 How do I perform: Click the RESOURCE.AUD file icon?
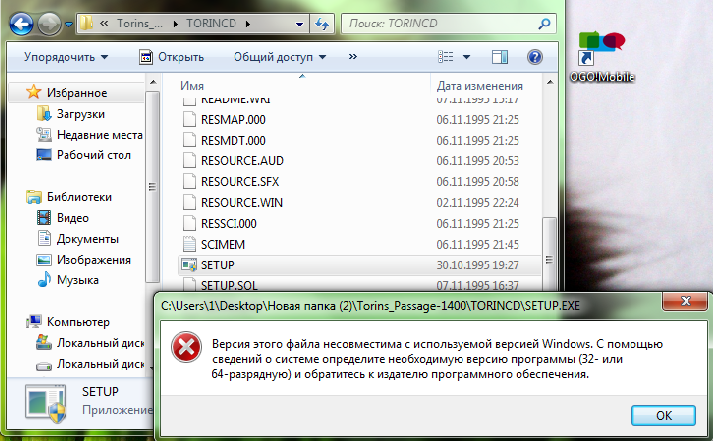(x=189, y=160)
